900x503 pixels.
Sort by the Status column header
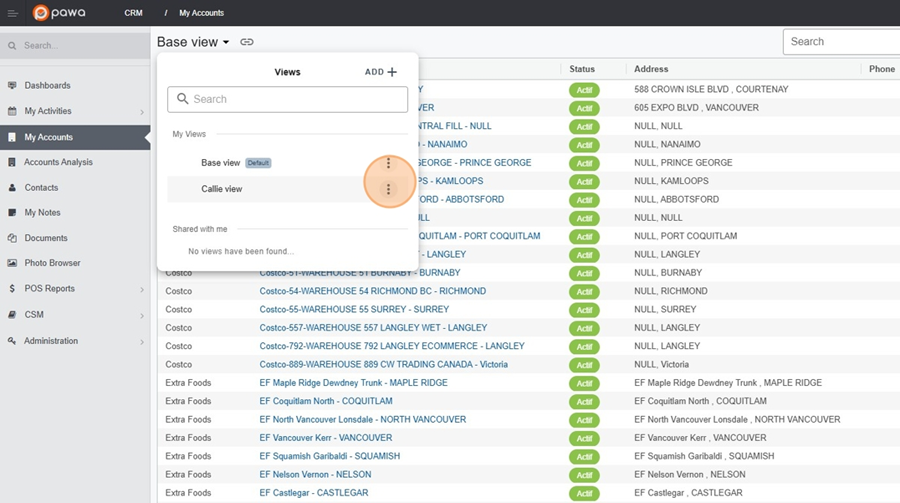click(582, 69)
